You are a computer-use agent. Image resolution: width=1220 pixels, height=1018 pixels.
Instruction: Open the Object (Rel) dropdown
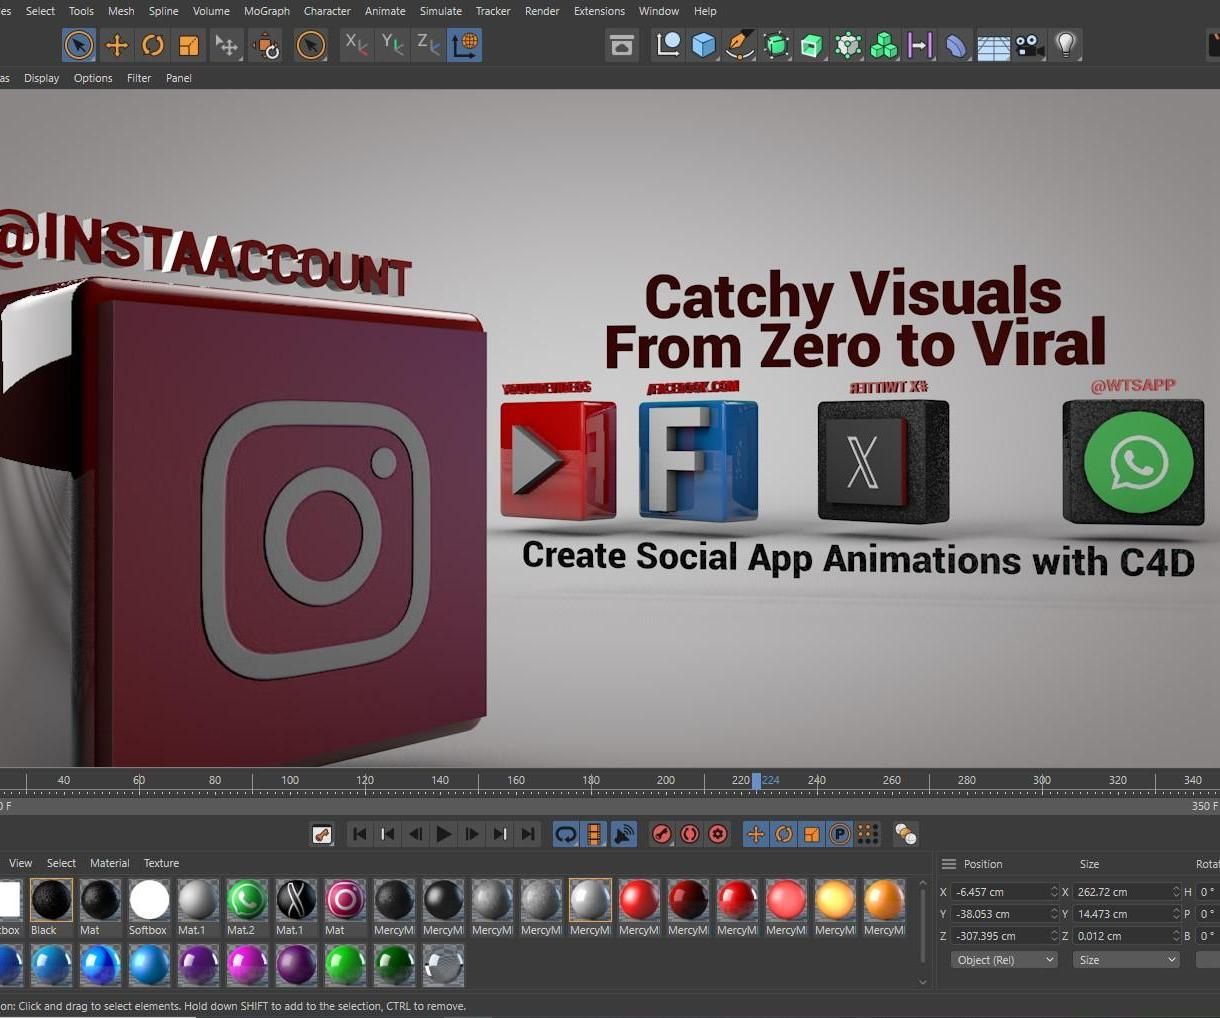pos(1003,960)
